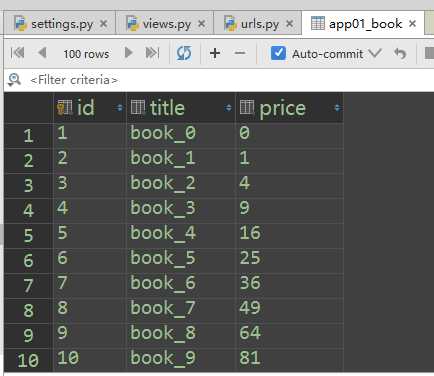Screen dimensions: 434x376
Task: Click the filter search magnifier icon
Action: point(14,80)
